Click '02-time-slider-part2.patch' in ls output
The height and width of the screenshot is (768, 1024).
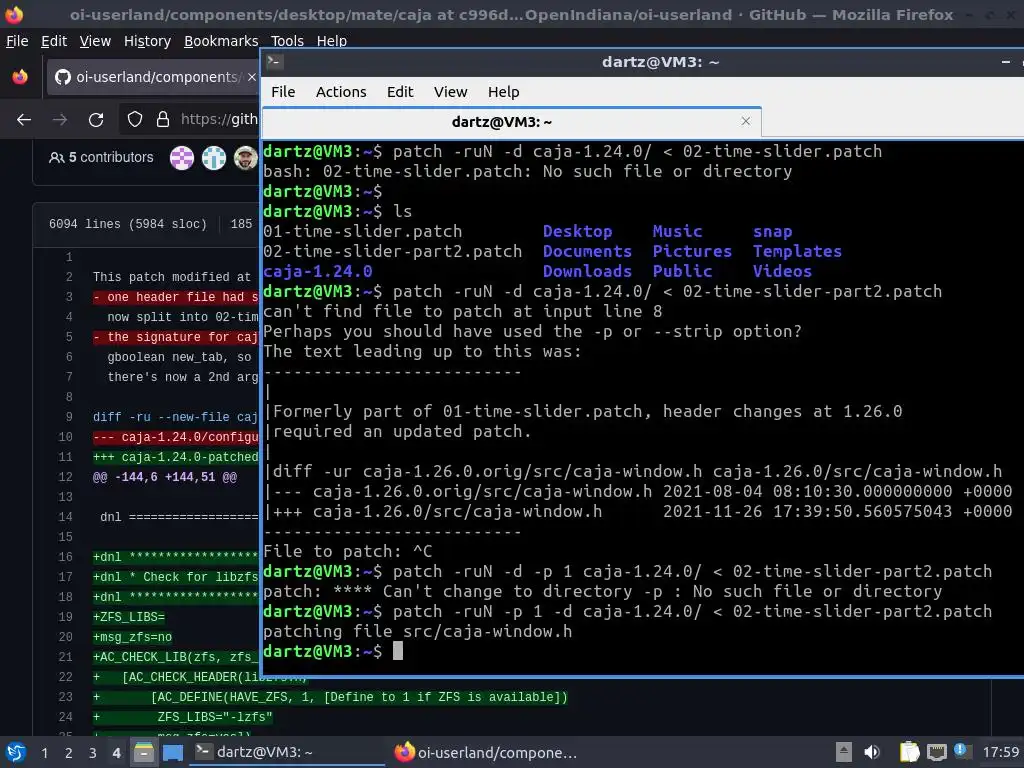(x=392, y=251)
